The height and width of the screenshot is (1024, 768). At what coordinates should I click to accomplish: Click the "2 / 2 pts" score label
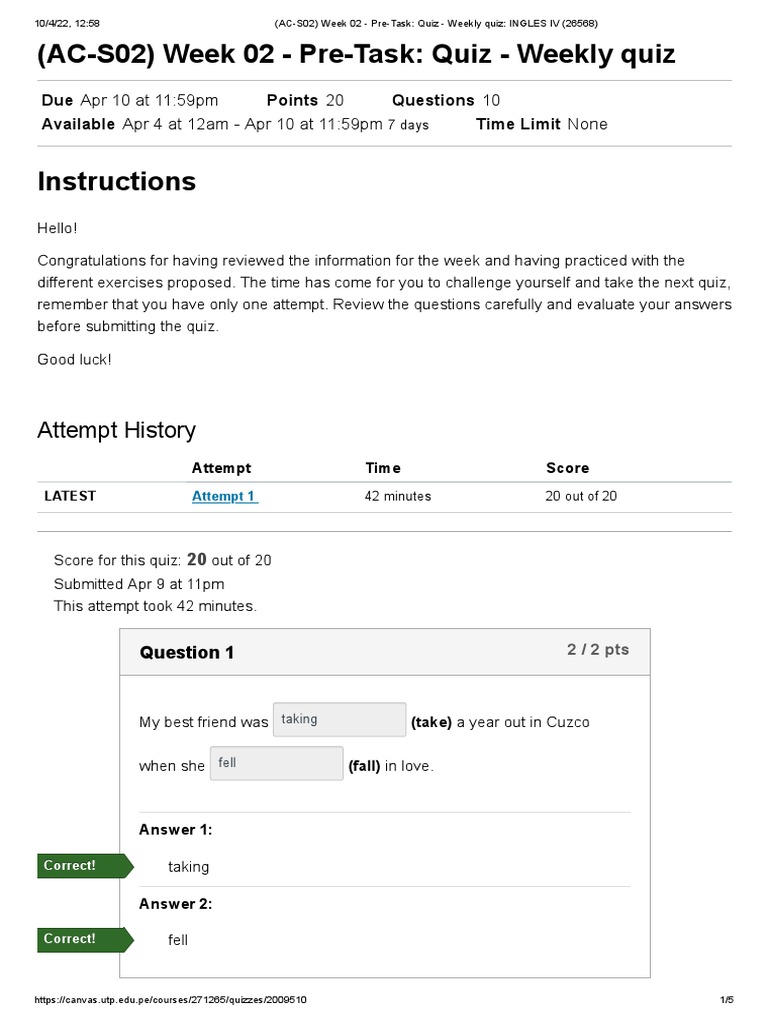tap(598, 649)
